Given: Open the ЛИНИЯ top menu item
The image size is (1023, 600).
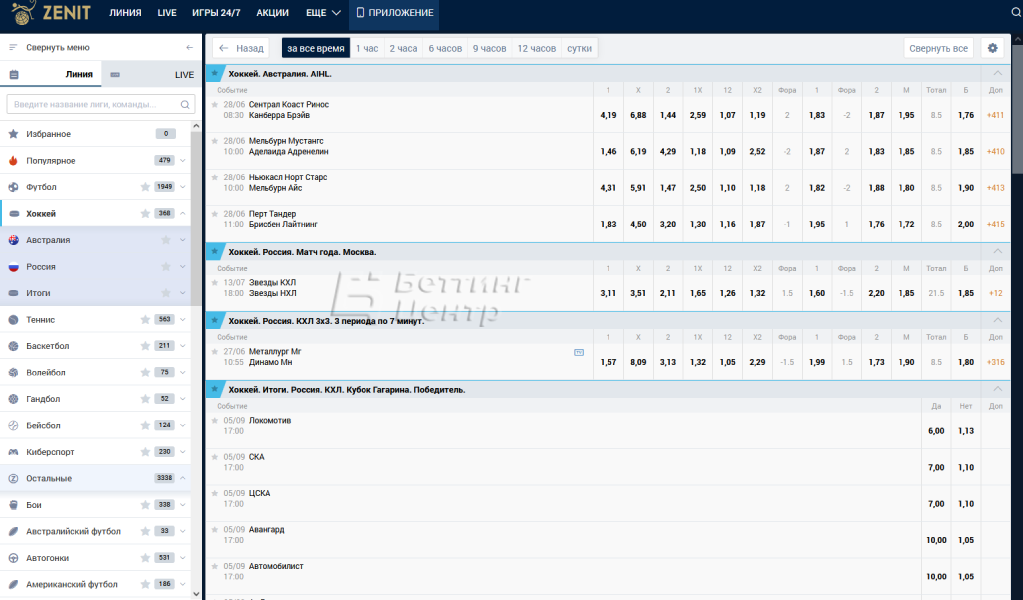Looking at the screenshot, I should (x=125, y=12).
